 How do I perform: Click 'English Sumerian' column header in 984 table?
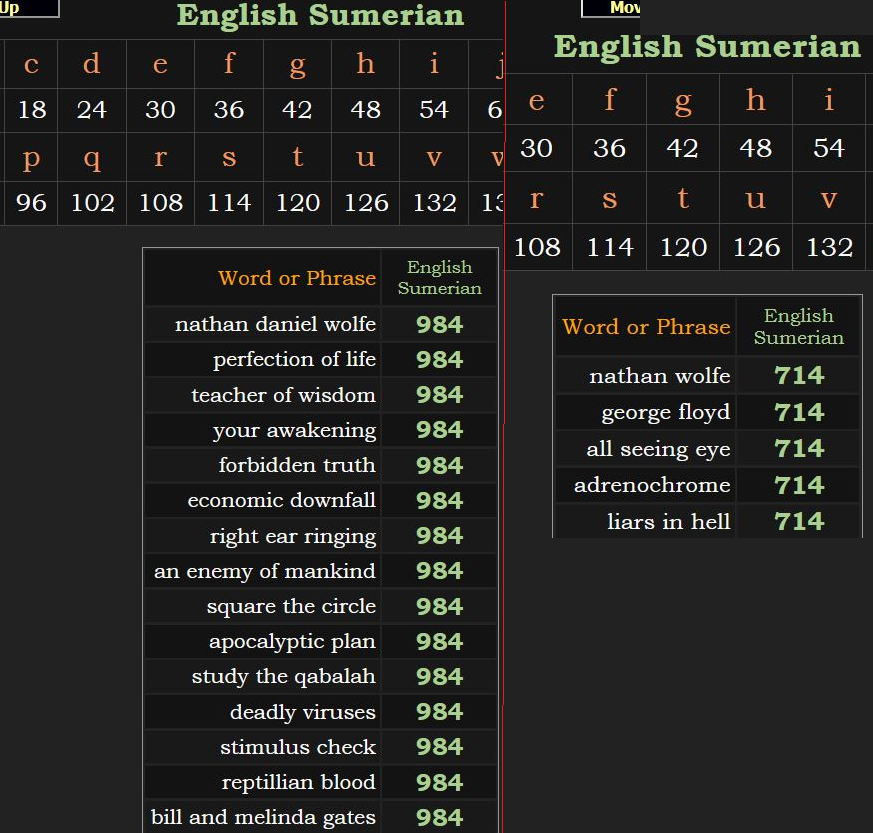tap(440, 277)
